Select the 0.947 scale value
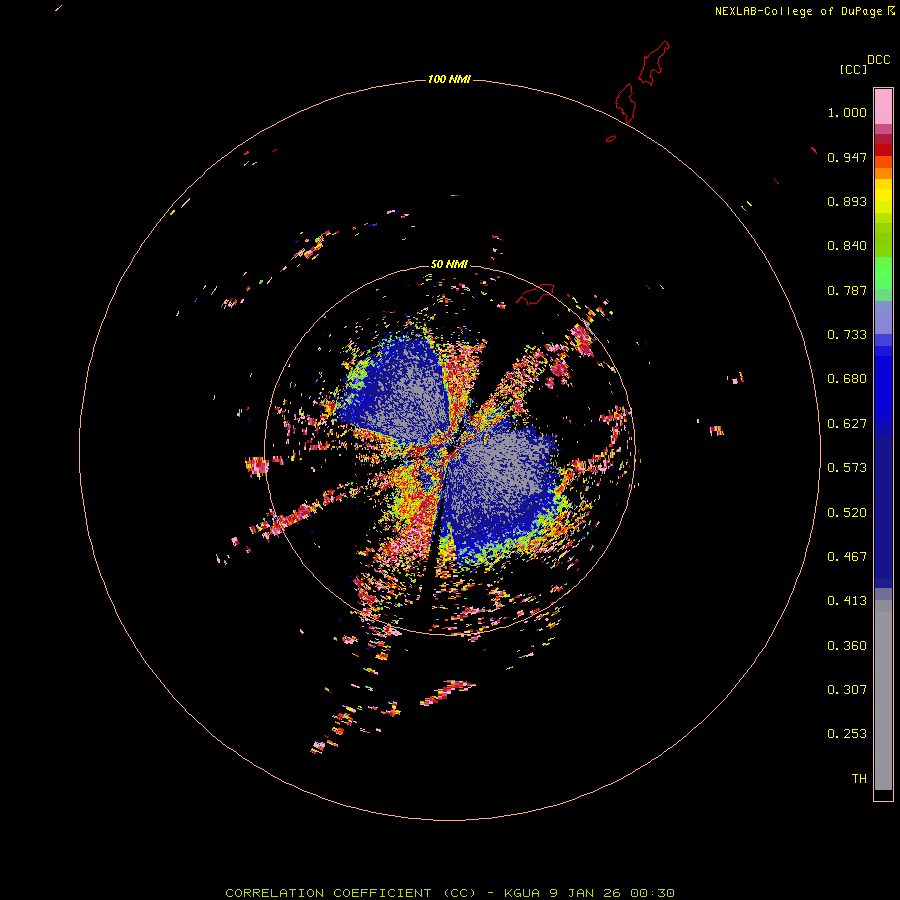 [847, 157]
